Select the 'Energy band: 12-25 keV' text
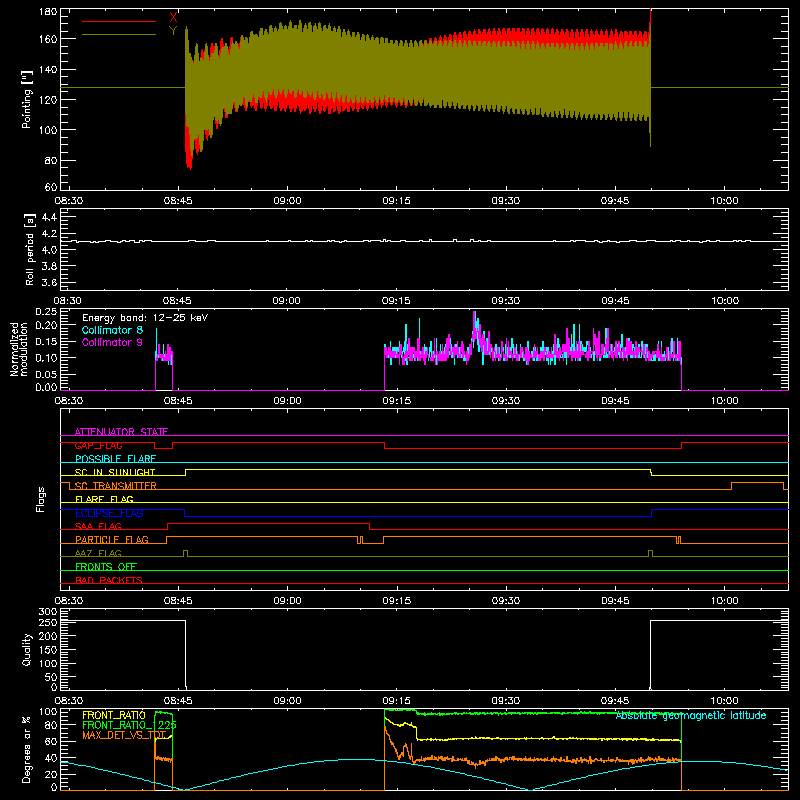The image size is (800, 800). 145,318
